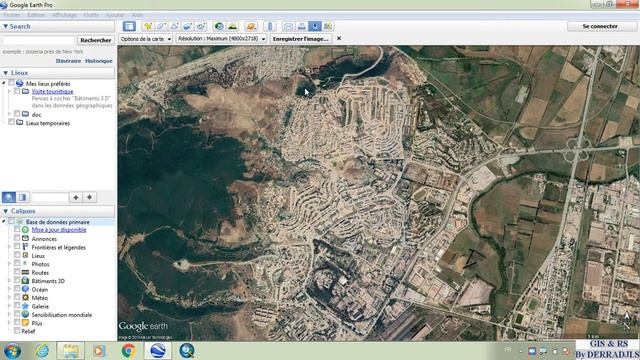Open the Options de la carte dropdown
640x360 pixels.
[x=146, y=39]
